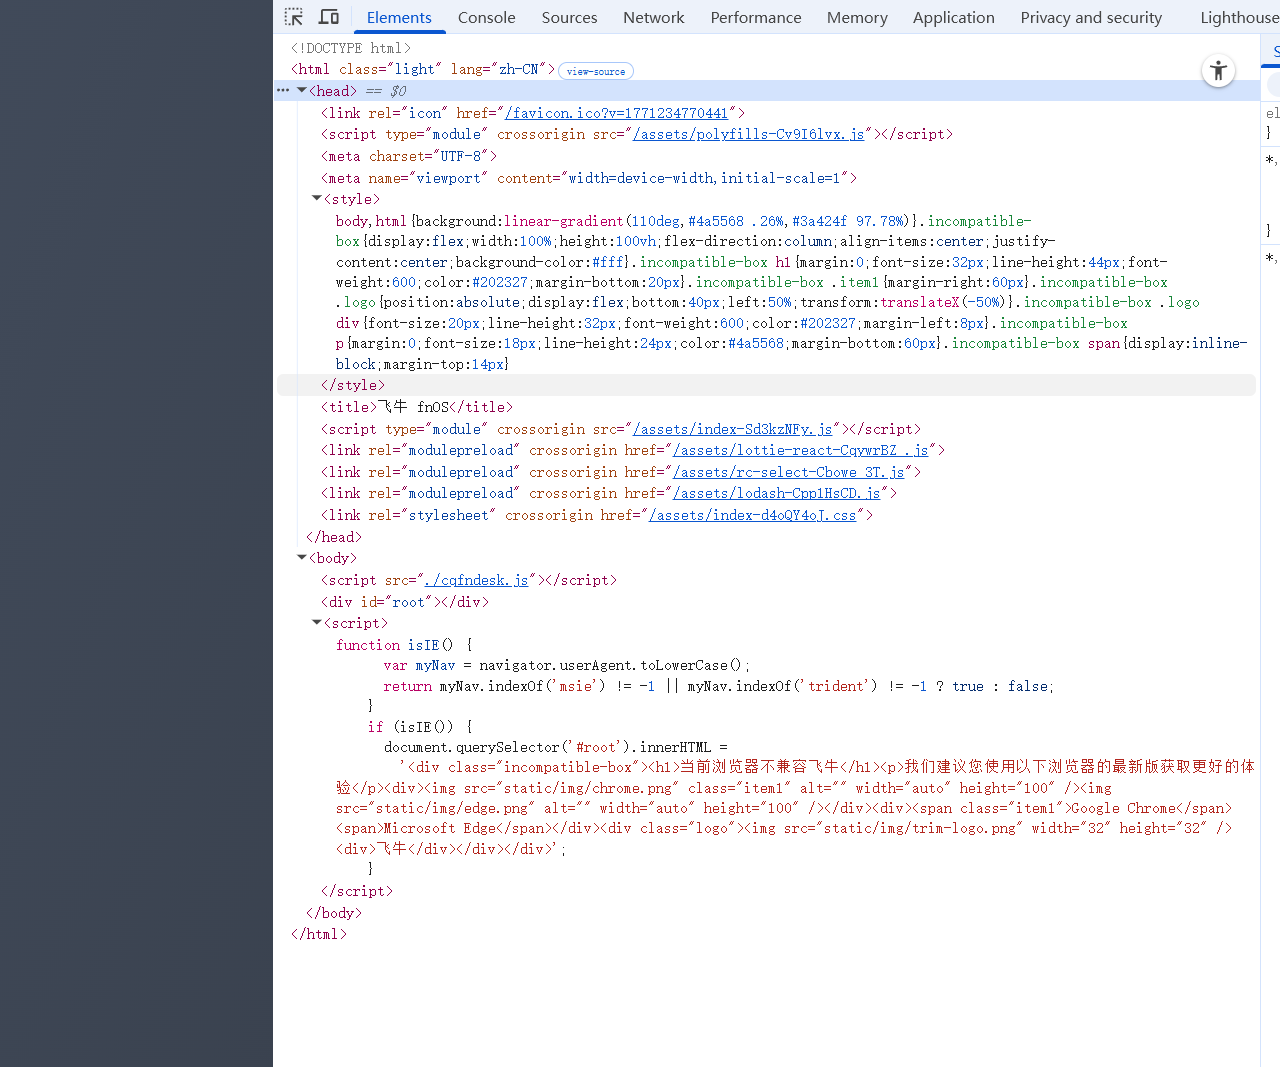Select the title element line
This screenshot has width=1280, height=1067.
pyautogui.click(x=416, y=407)
